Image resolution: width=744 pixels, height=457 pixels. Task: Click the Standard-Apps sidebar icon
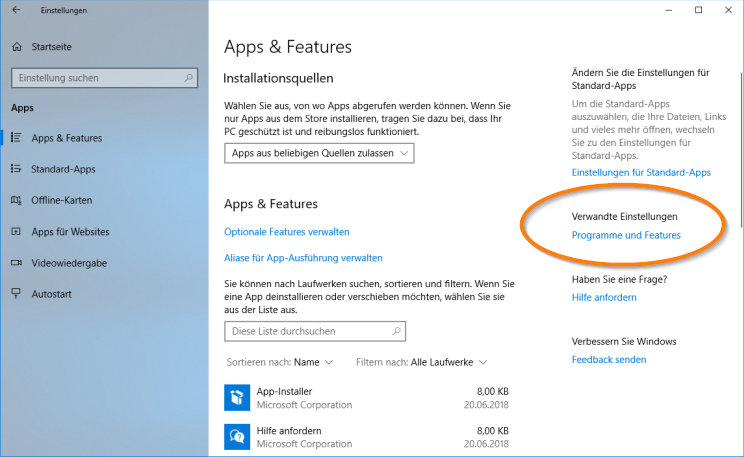[16, 169]
